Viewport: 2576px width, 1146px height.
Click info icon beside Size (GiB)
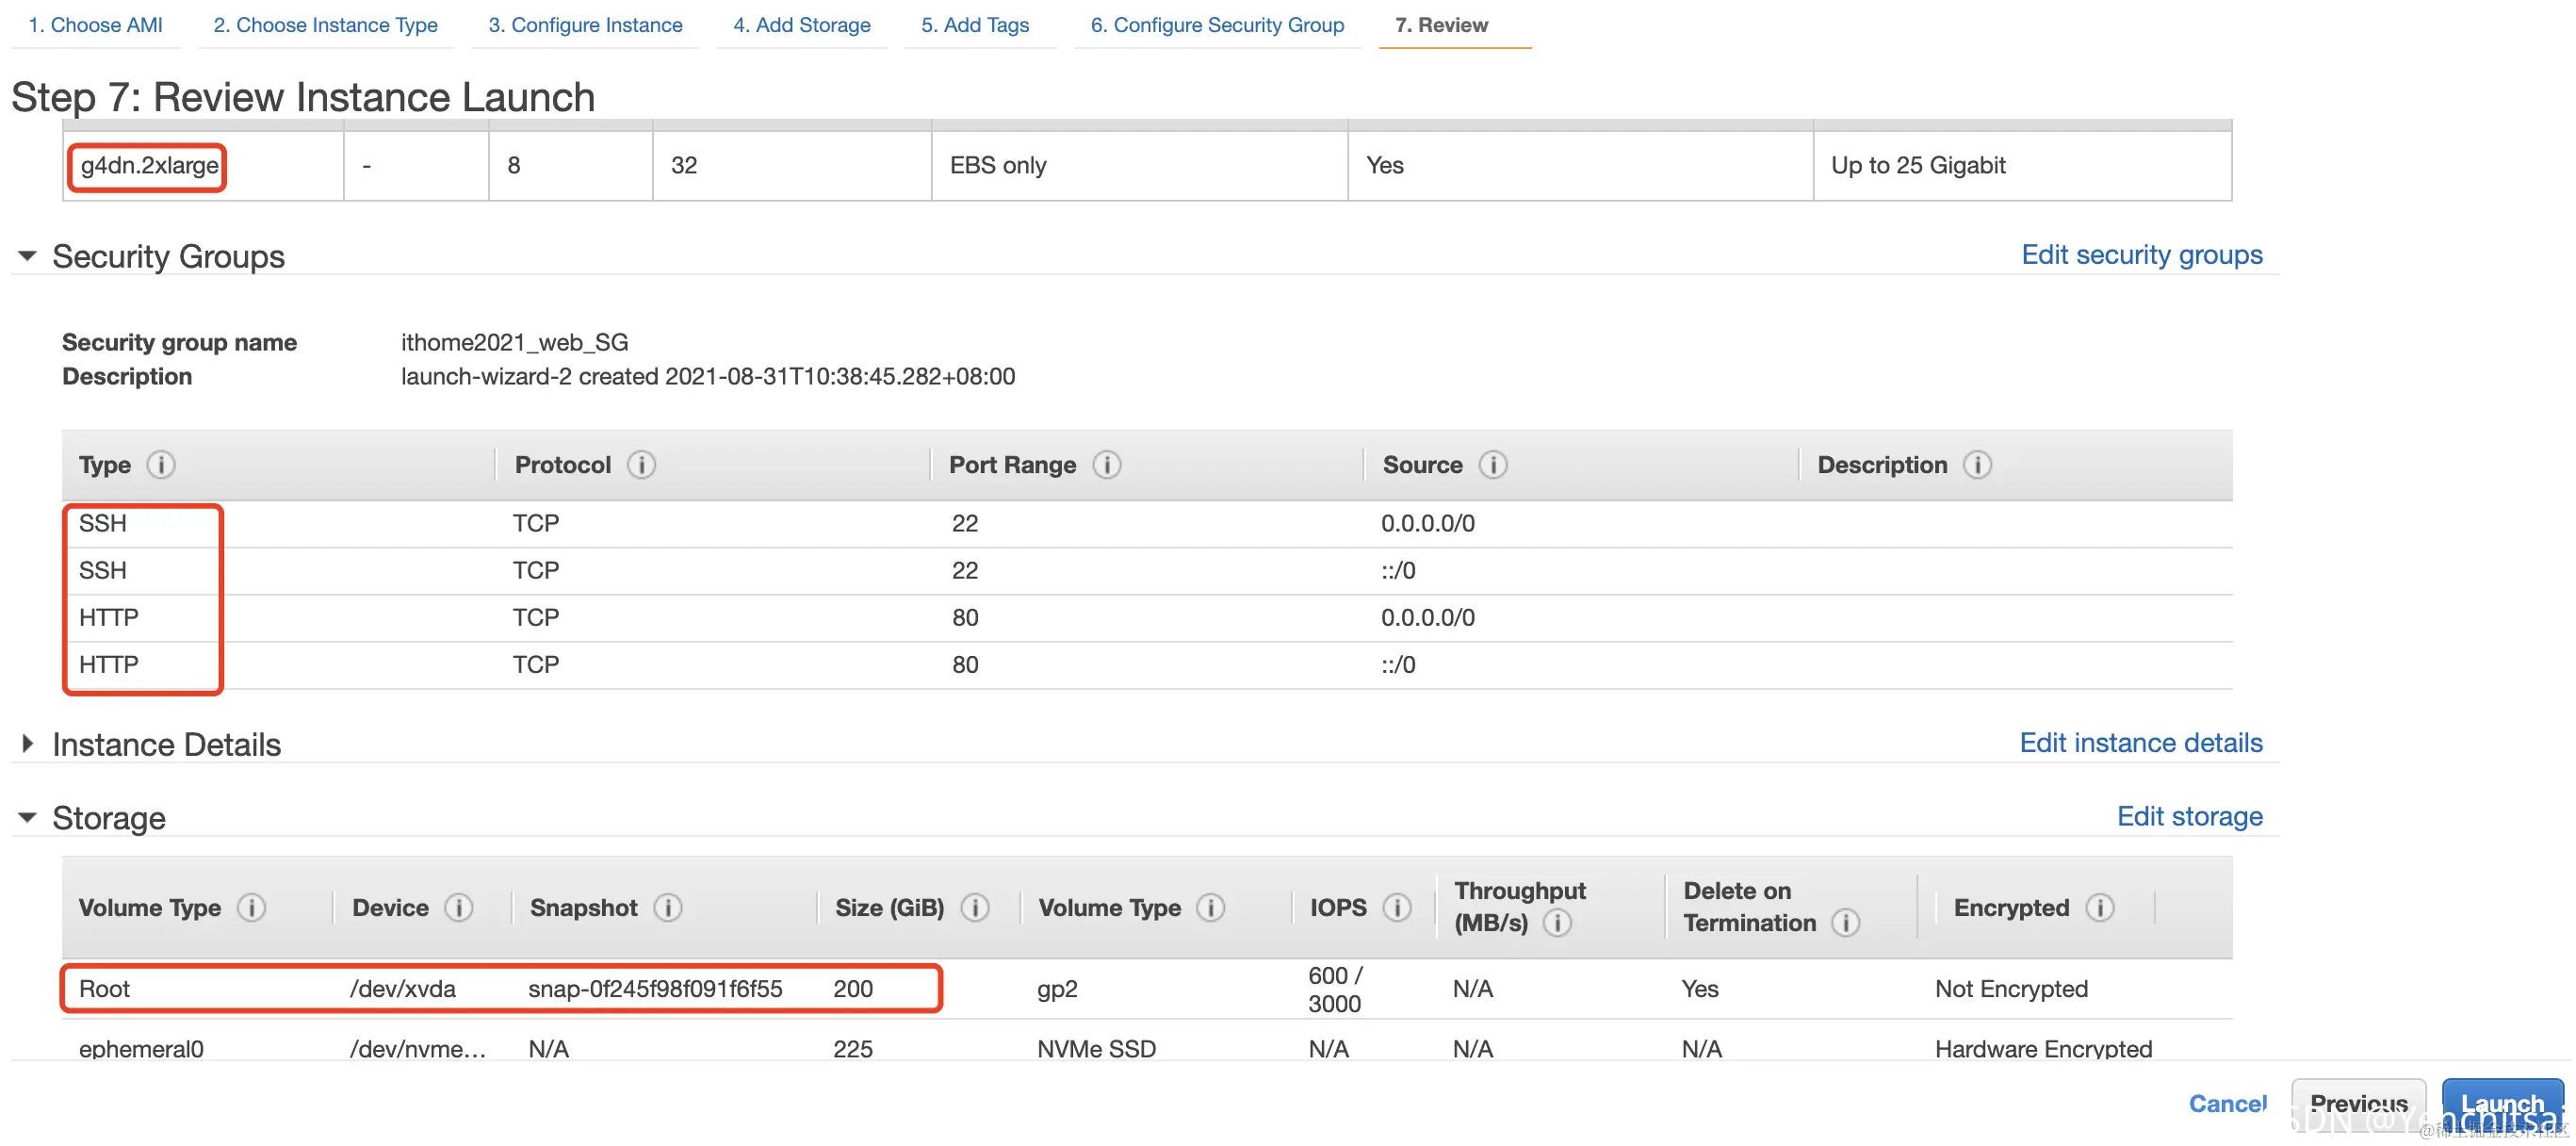[x=975, y=908]
